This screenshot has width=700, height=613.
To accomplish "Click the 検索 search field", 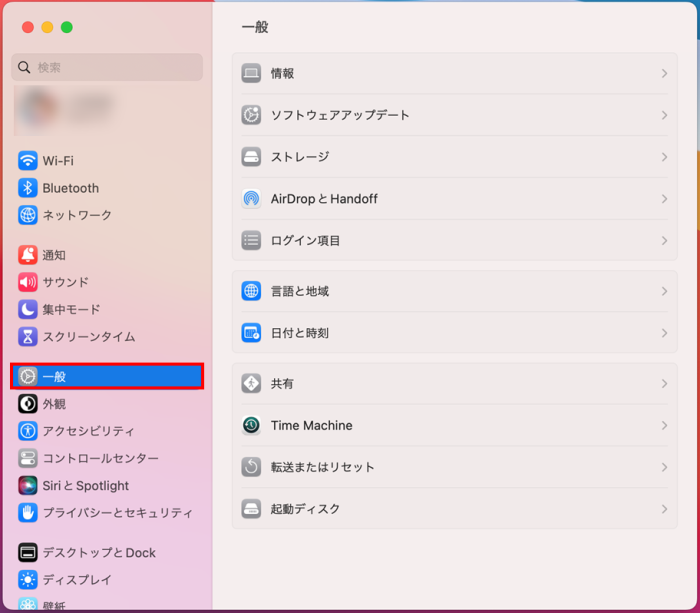I will (x=108, y=67).
